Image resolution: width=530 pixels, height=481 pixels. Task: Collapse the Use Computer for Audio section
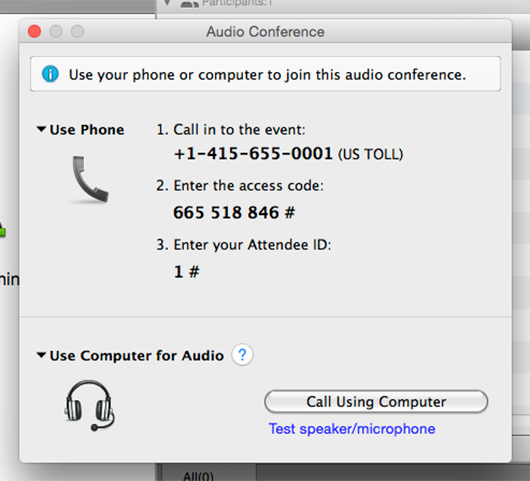pos(41,355)
